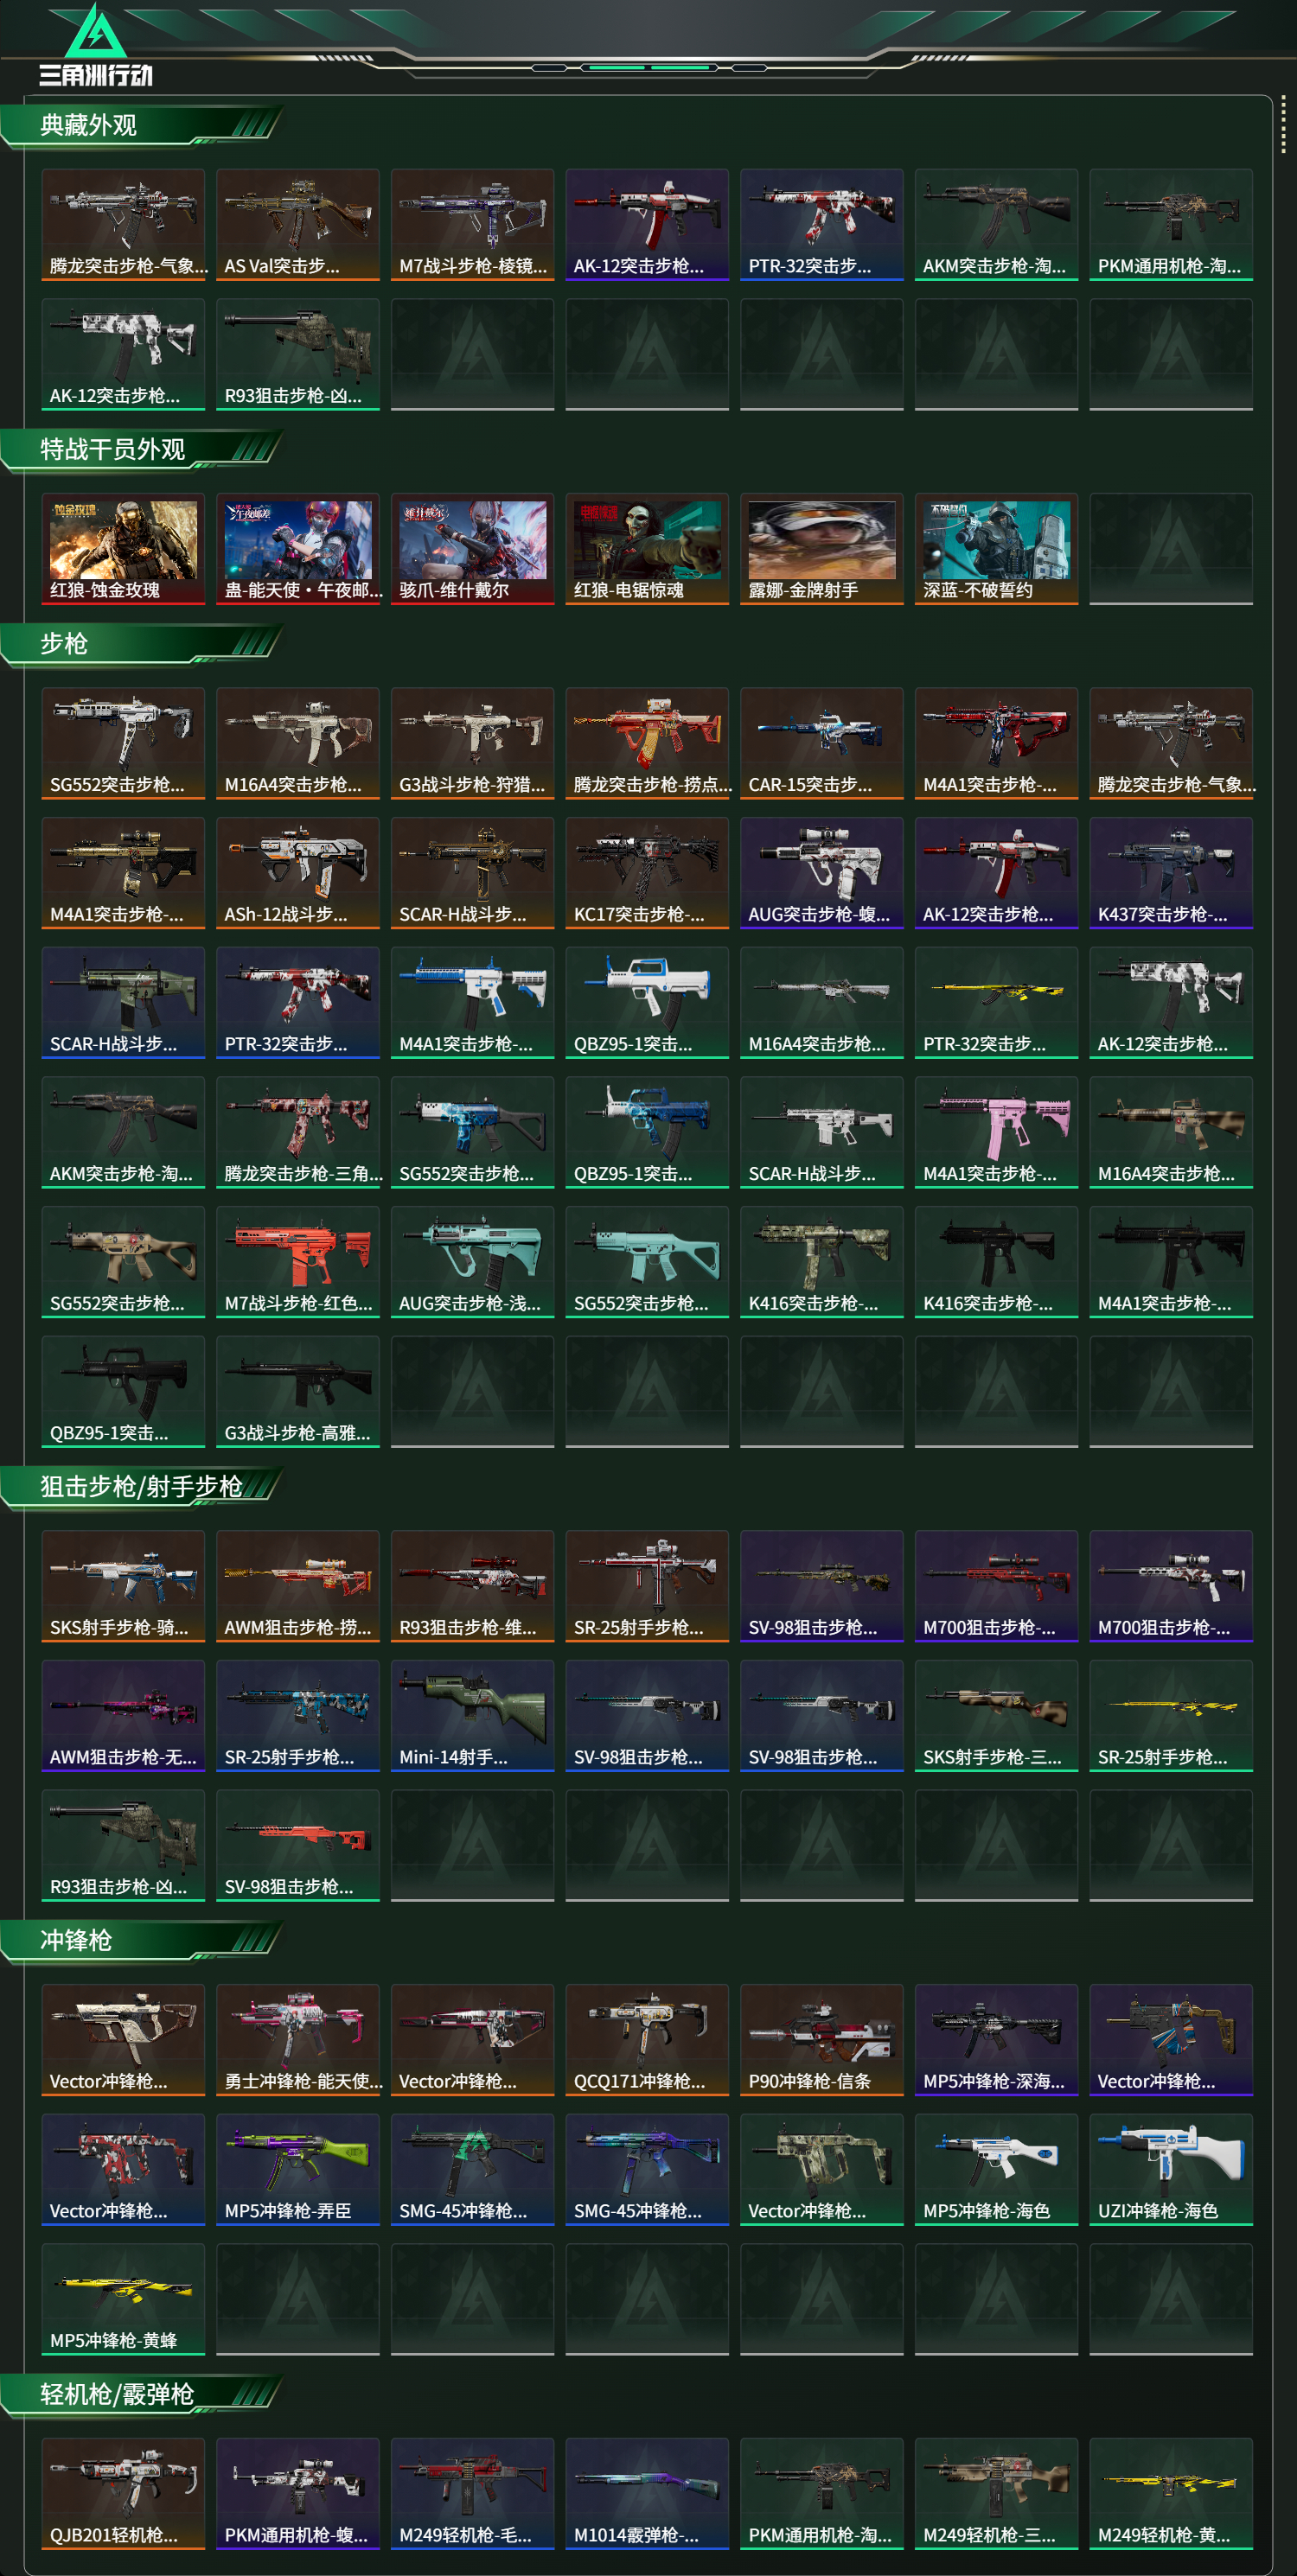Open the 红狼-蚀金玫瑰 operator skin

pos(123,548)
